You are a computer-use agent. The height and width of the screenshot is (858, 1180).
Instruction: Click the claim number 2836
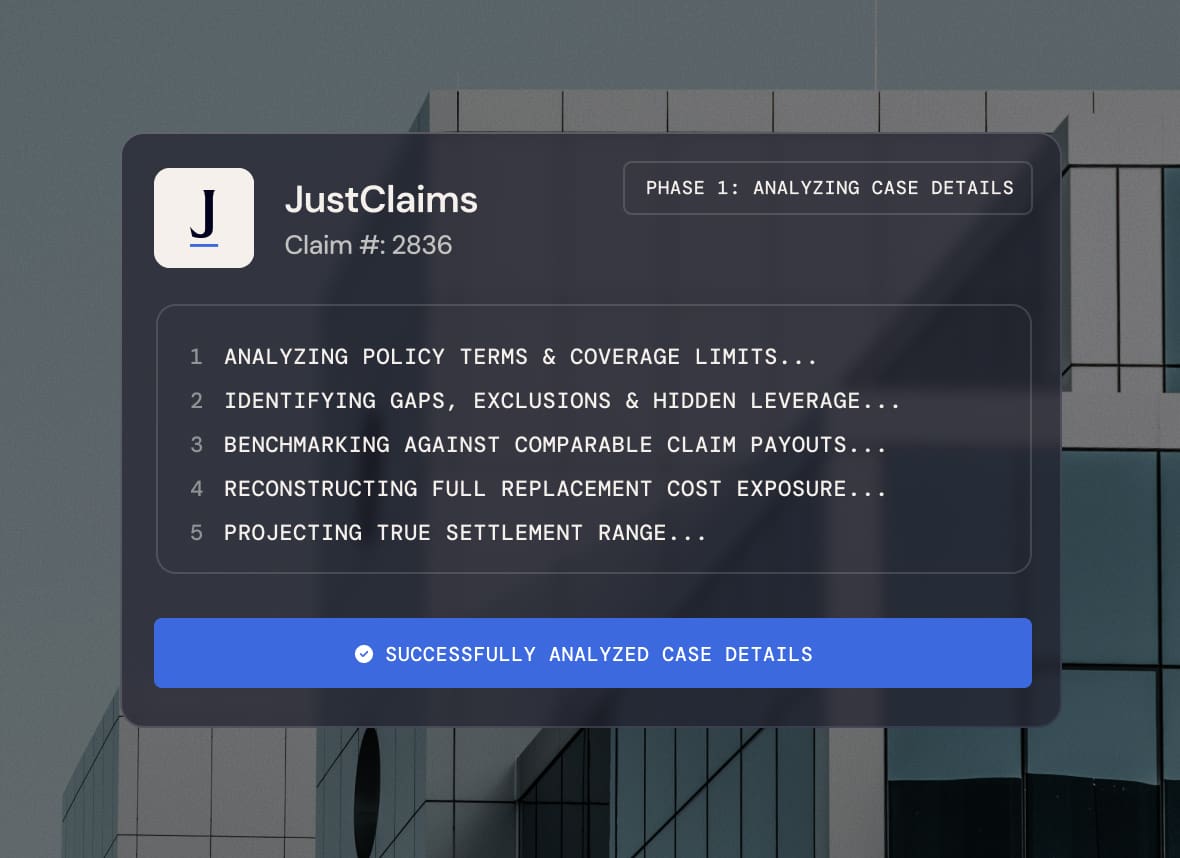[x=422, y=245]
